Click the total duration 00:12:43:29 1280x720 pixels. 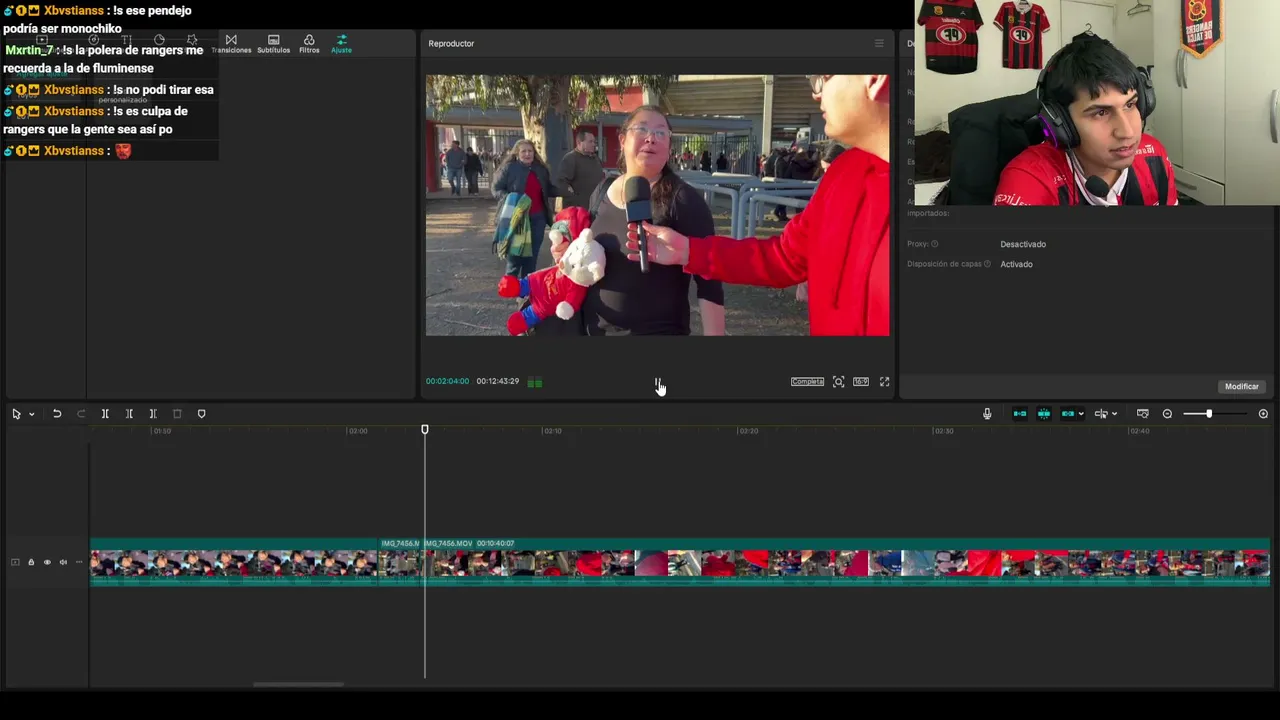498,381
